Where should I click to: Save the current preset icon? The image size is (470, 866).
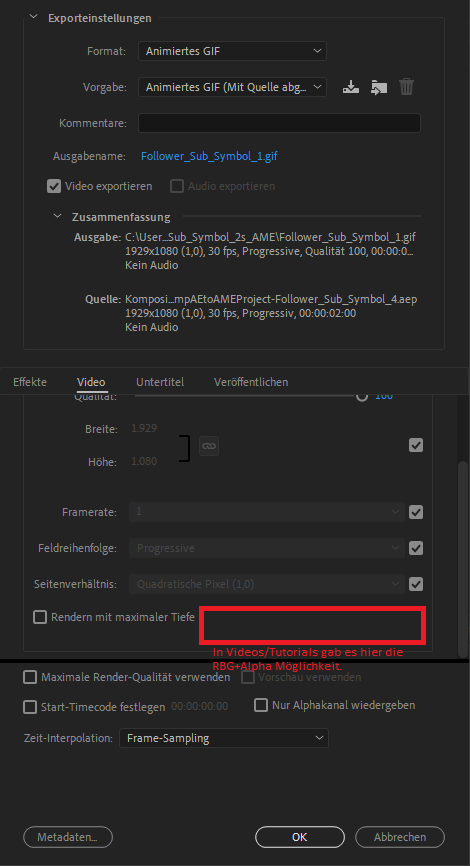click(351, 87)
